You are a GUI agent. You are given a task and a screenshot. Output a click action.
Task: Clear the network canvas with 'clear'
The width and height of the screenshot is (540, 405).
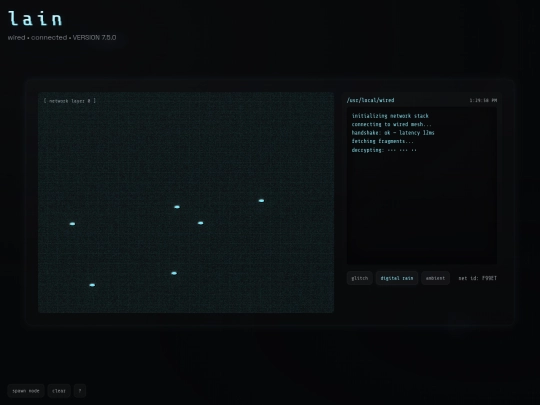point(59,391)
